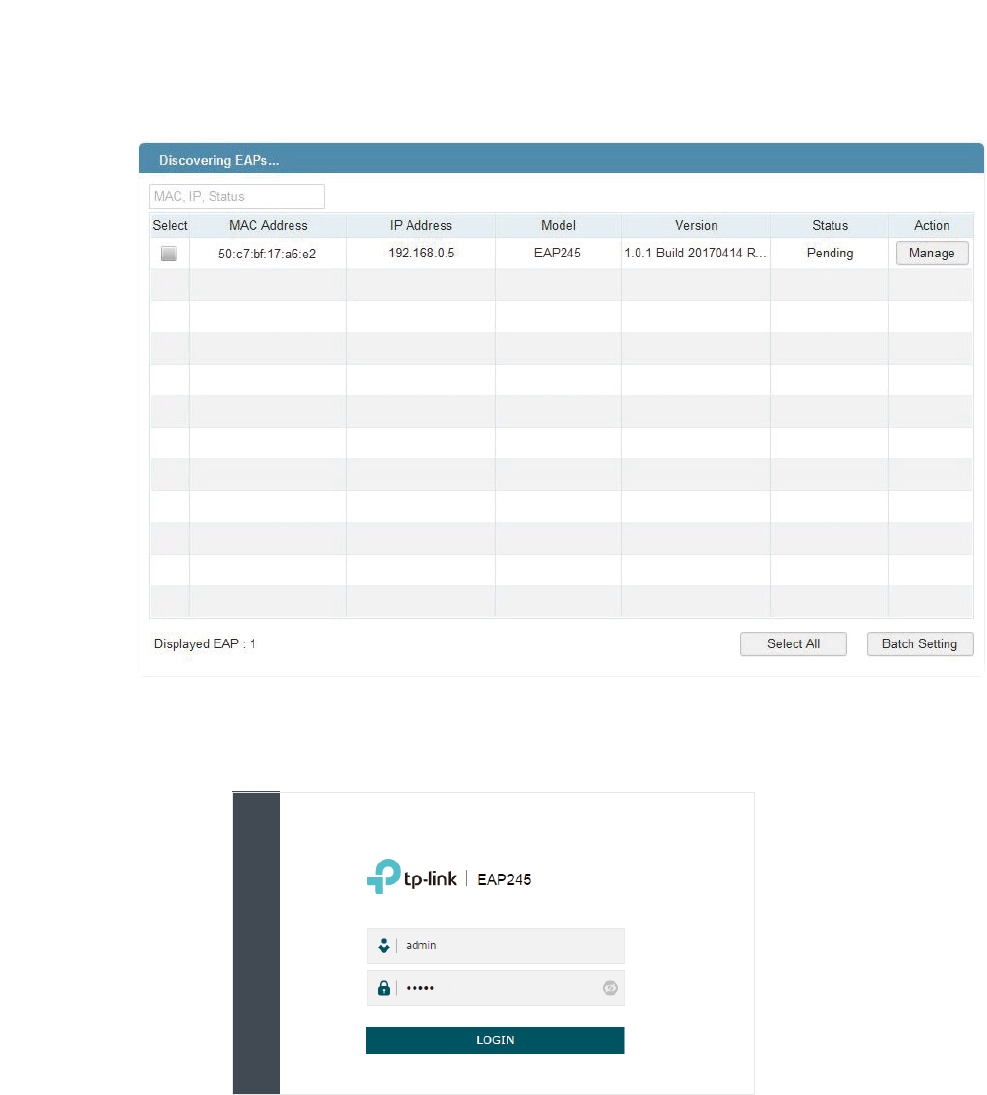Sort by the MAC Address column header

[268, 226]
